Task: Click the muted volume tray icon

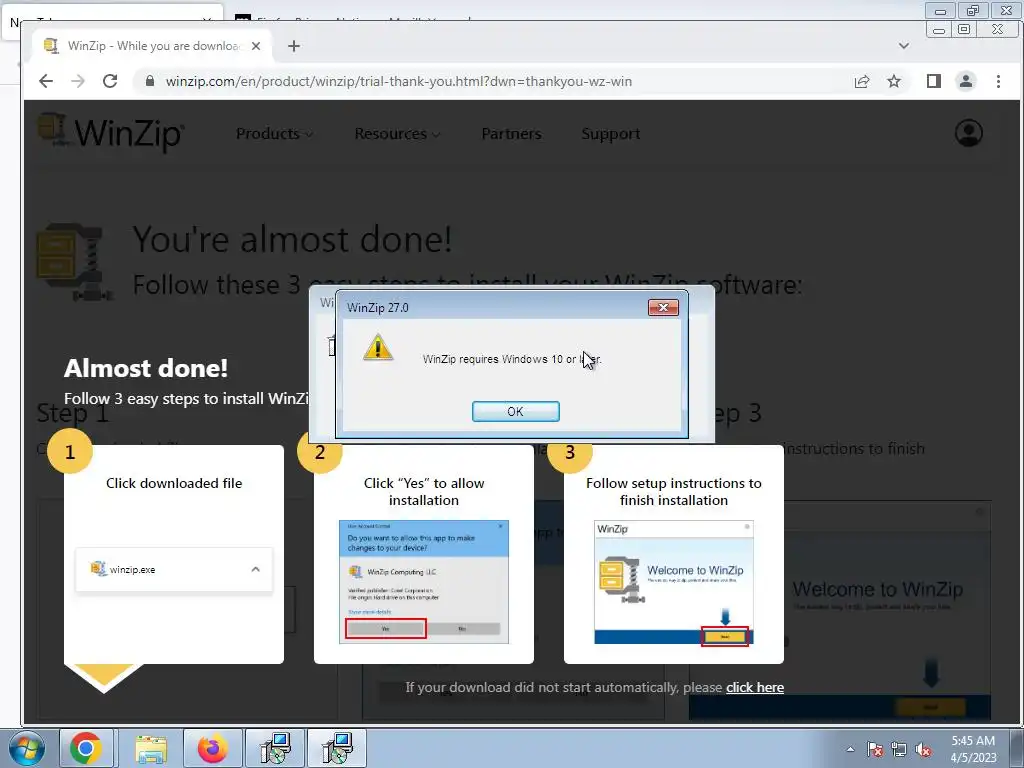Action: point(923,750)
